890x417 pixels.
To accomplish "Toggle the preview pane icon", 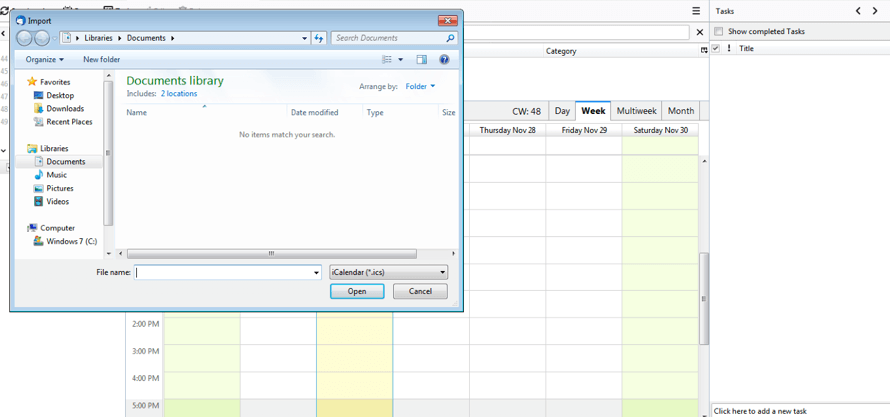I will 421,60.
